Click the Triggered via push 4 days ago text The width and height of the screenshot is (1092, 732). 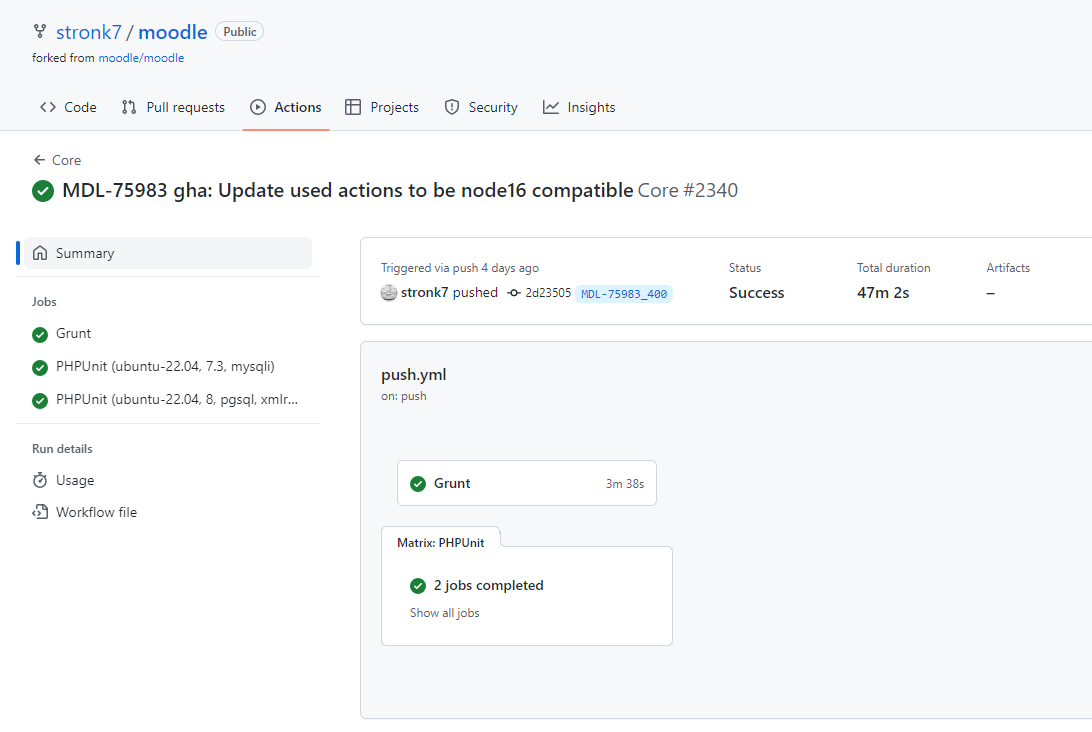[460, 268]
